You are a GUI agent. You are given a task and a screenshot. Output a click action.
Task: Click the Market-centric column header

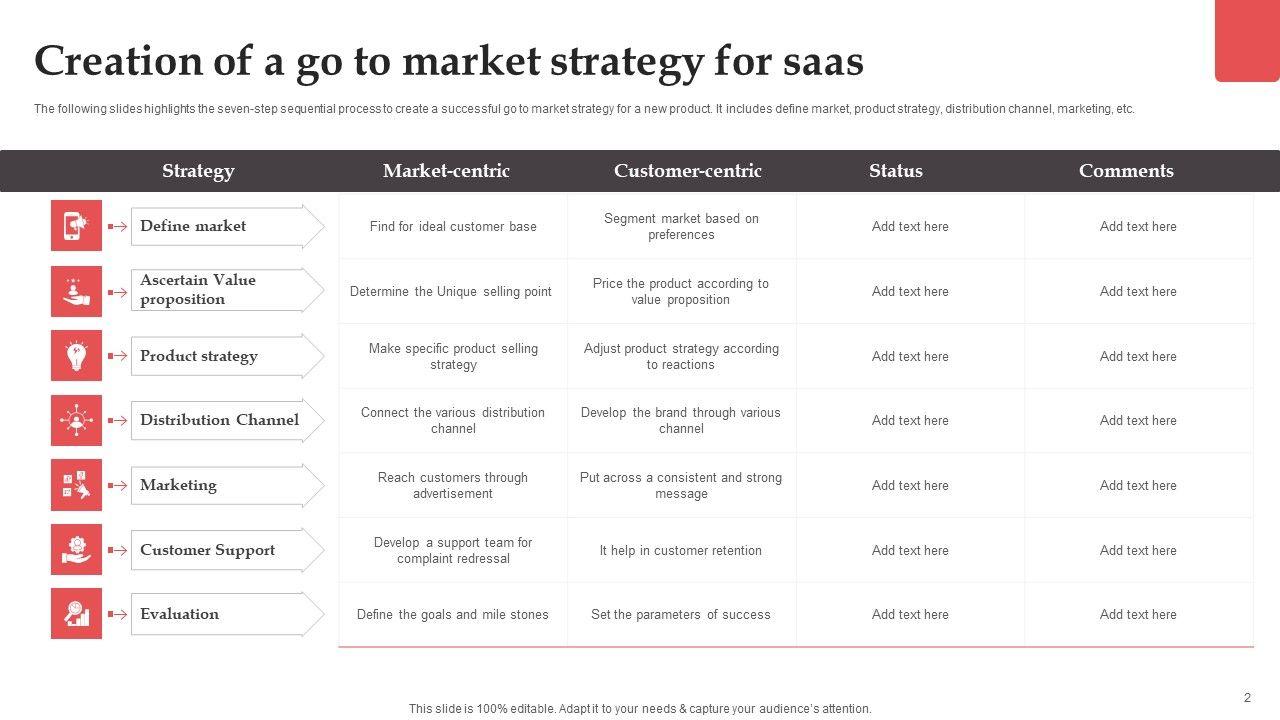(x=446, y=171)
